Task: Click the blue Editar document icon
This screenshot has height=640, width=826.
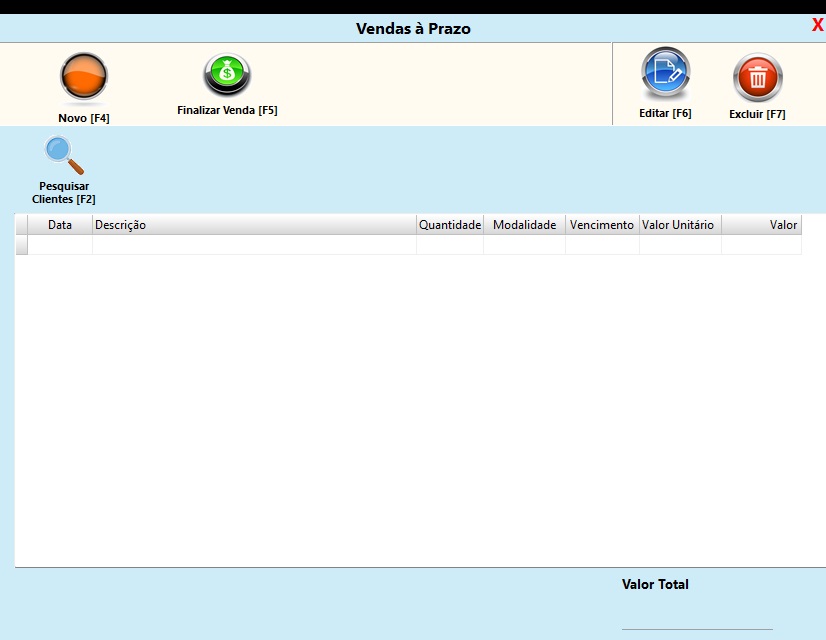Action: pyautogui.click(x=665, y=74)
